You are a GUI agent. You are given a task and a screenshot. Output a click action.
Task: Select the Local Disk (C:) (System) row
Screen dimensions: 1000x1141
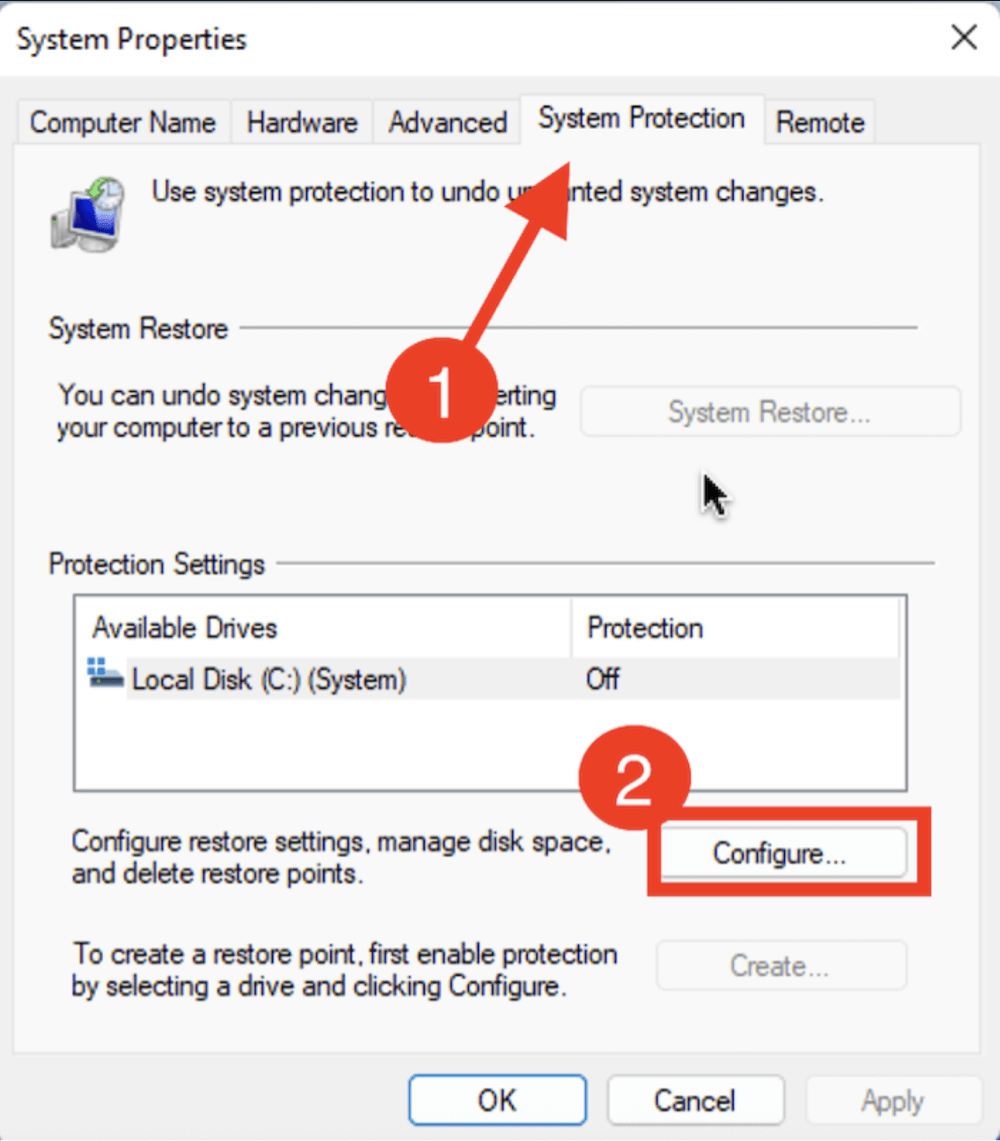(270, 678)
